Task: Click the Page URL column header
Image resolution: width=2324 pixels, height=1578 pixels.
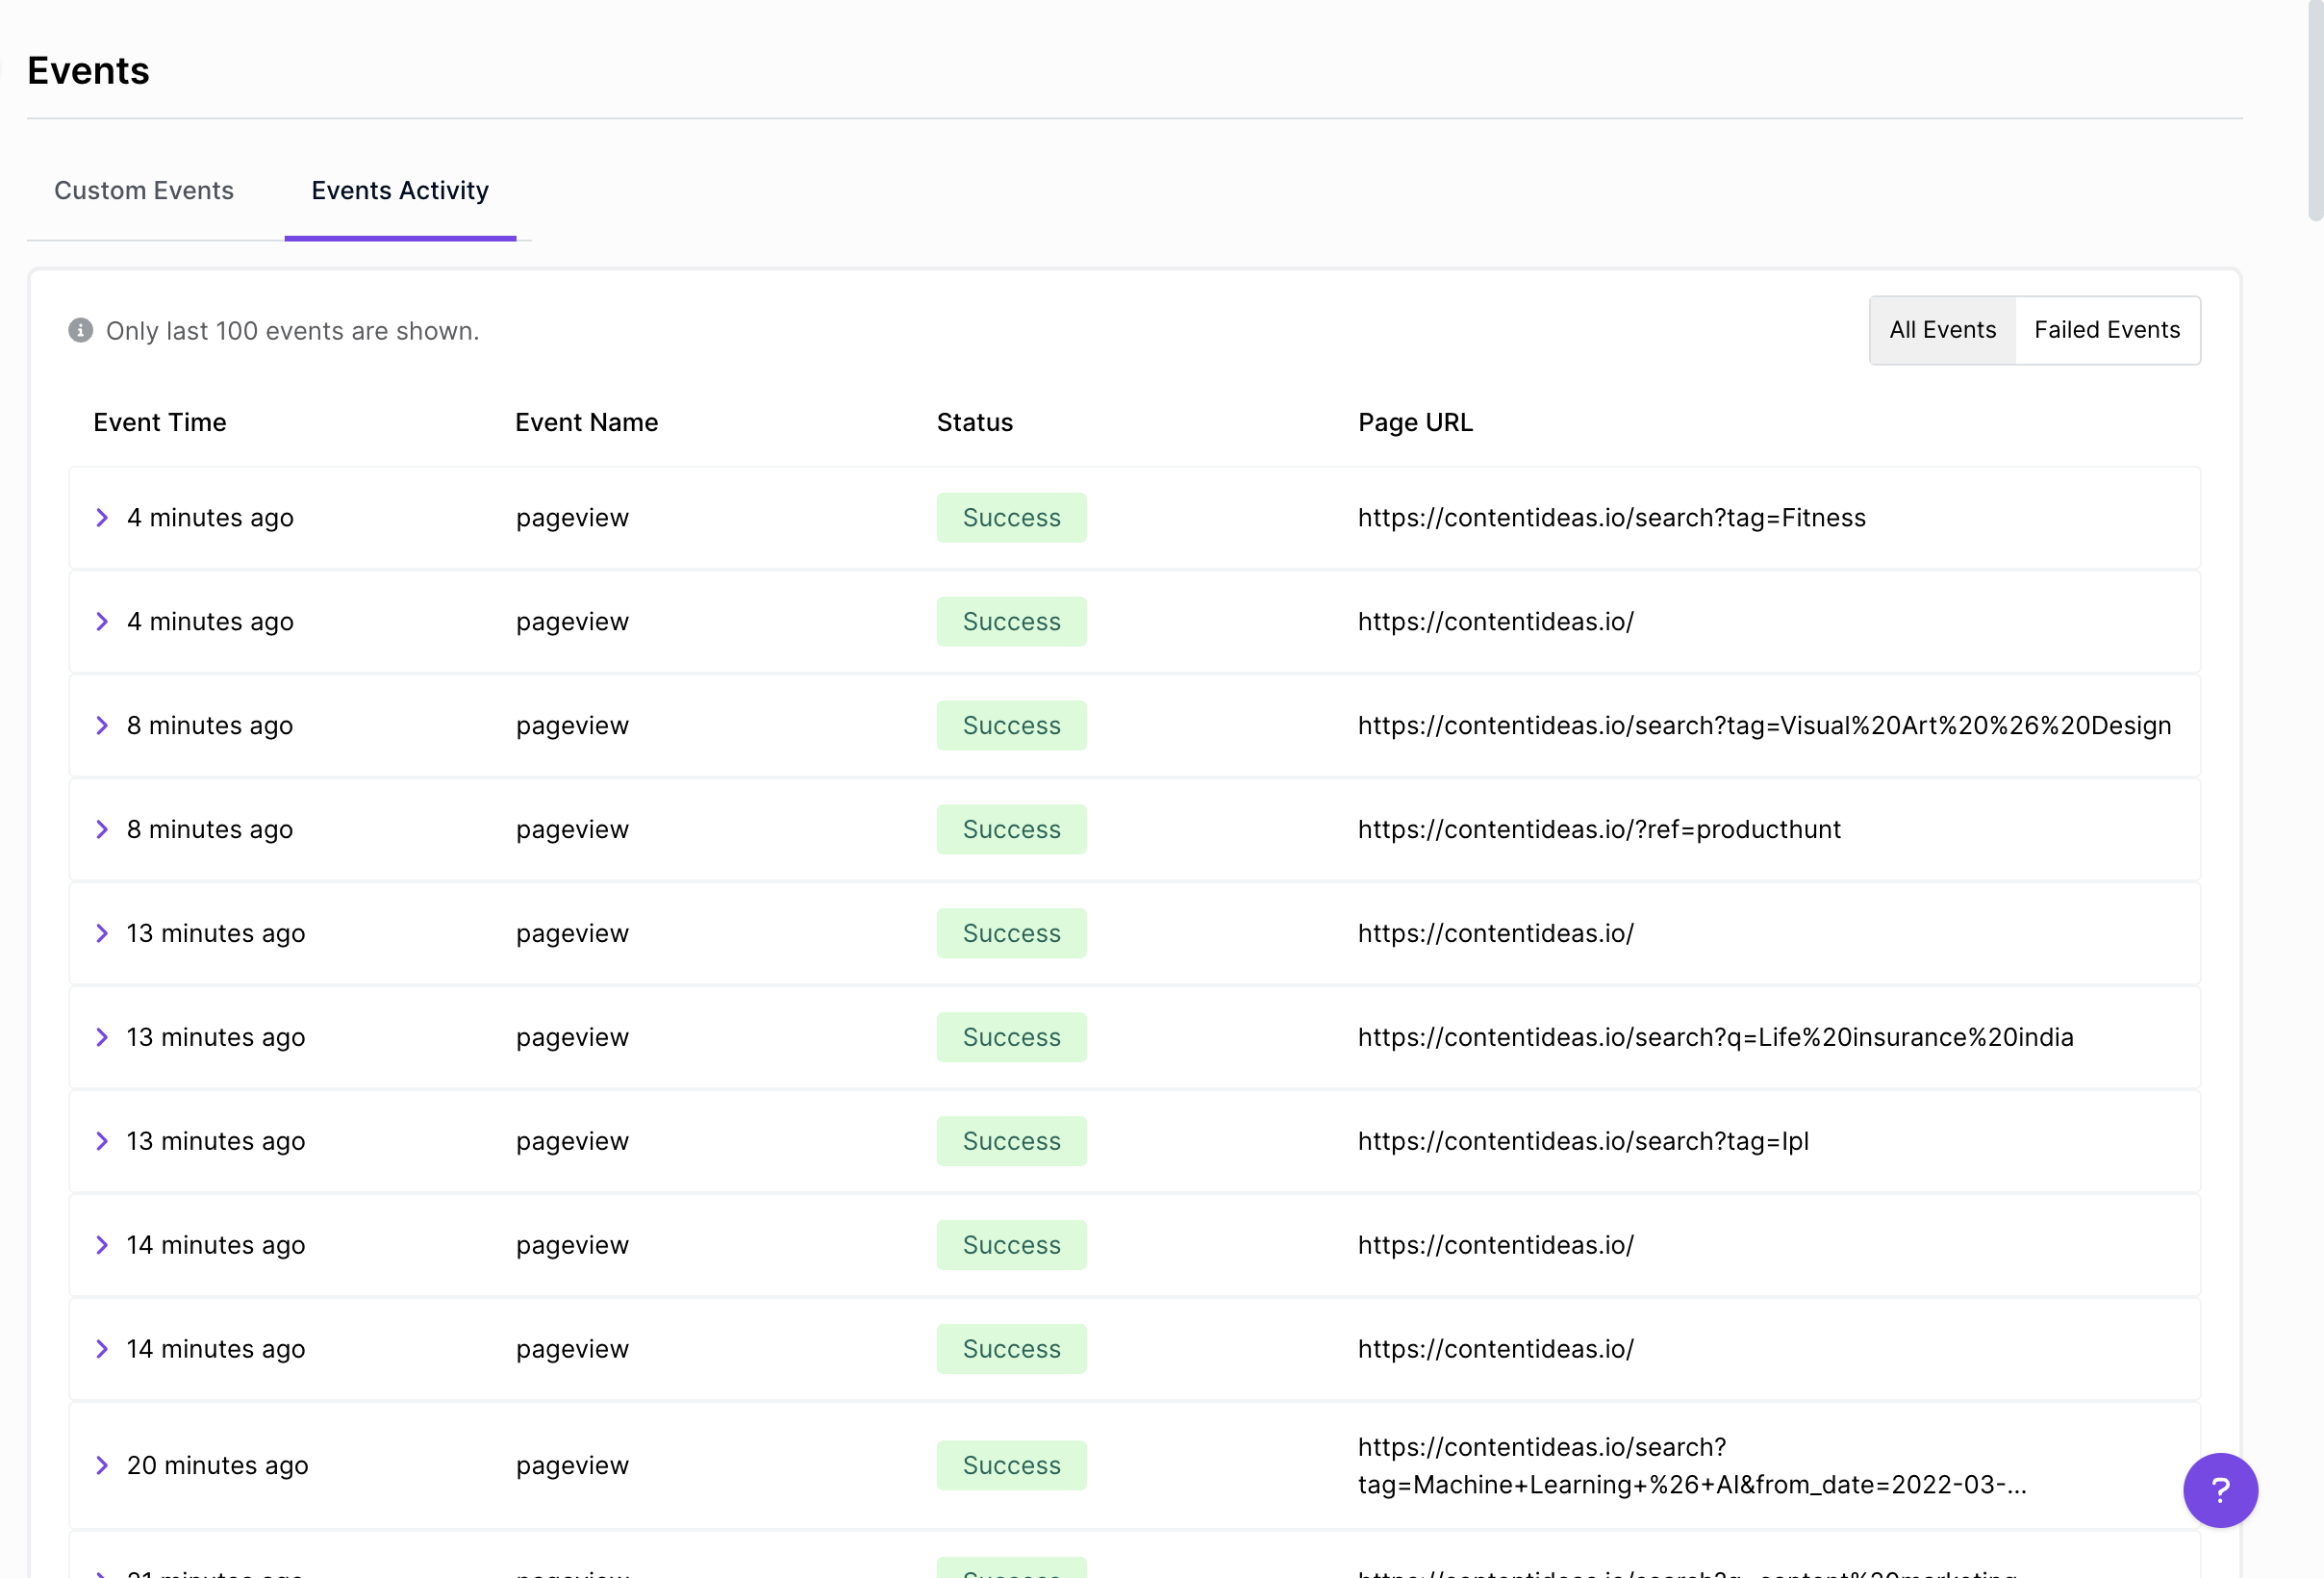Action: tap(1415, 422)
